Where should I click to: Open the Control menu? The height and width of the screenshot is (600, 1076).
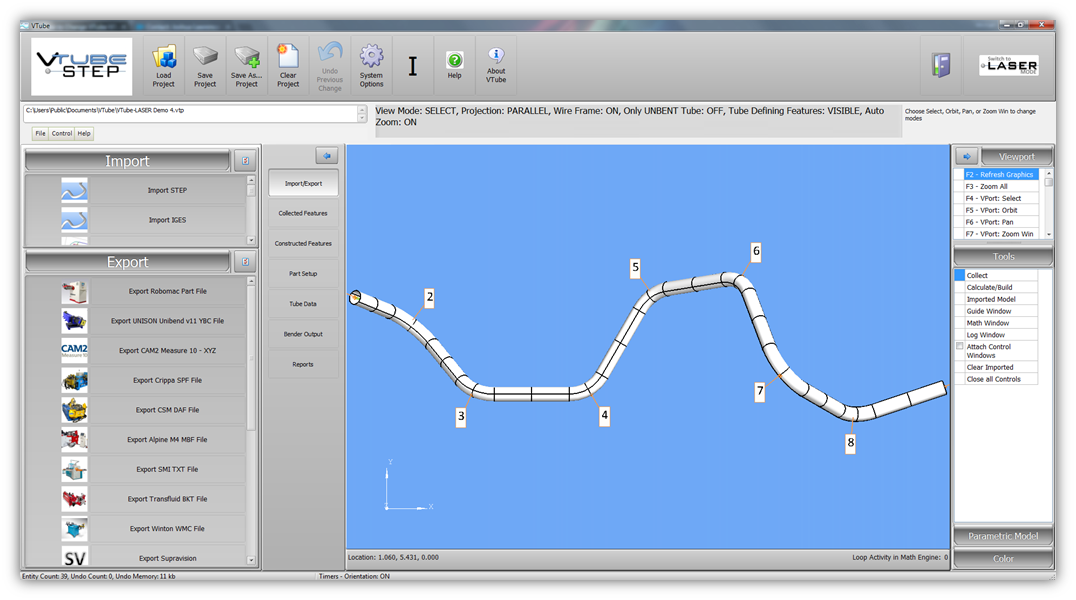[62, 133]
